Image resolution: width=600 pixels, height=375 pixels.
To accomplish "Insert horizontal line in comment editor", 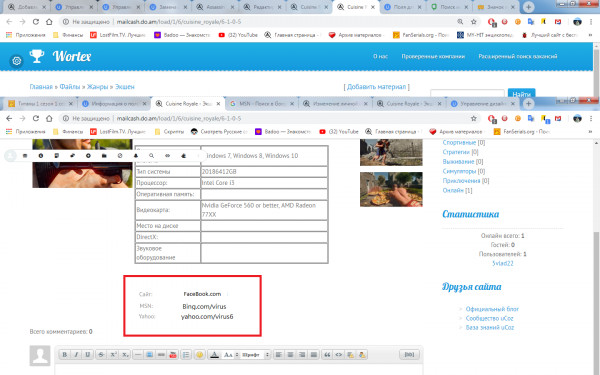I will 138,355.
